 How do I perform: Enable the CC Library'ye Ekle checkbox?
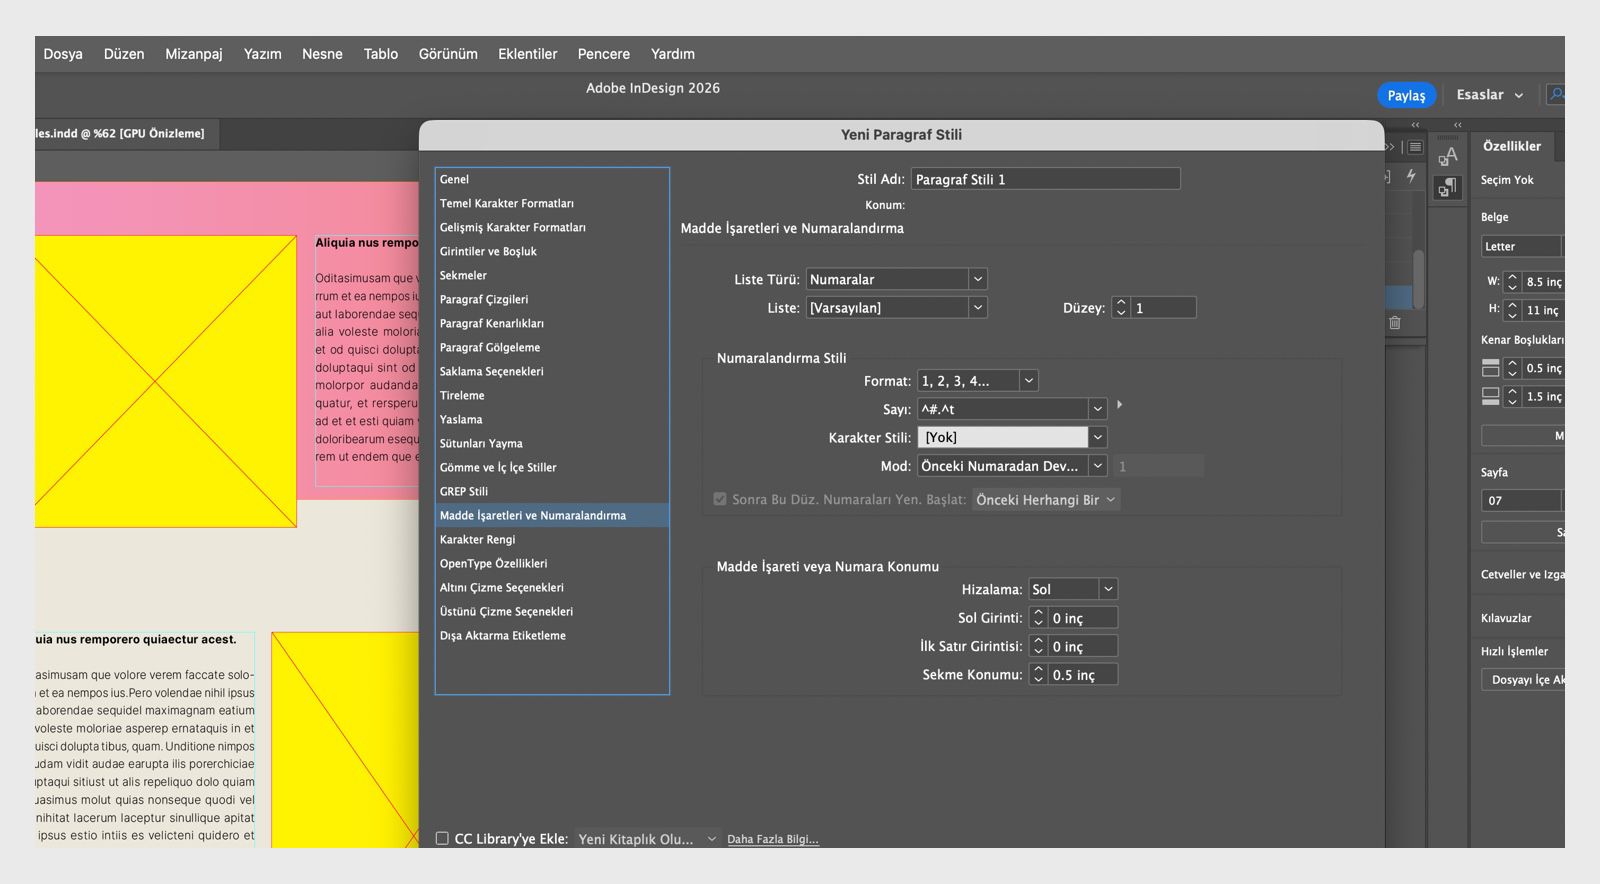(x=442, y=838)
